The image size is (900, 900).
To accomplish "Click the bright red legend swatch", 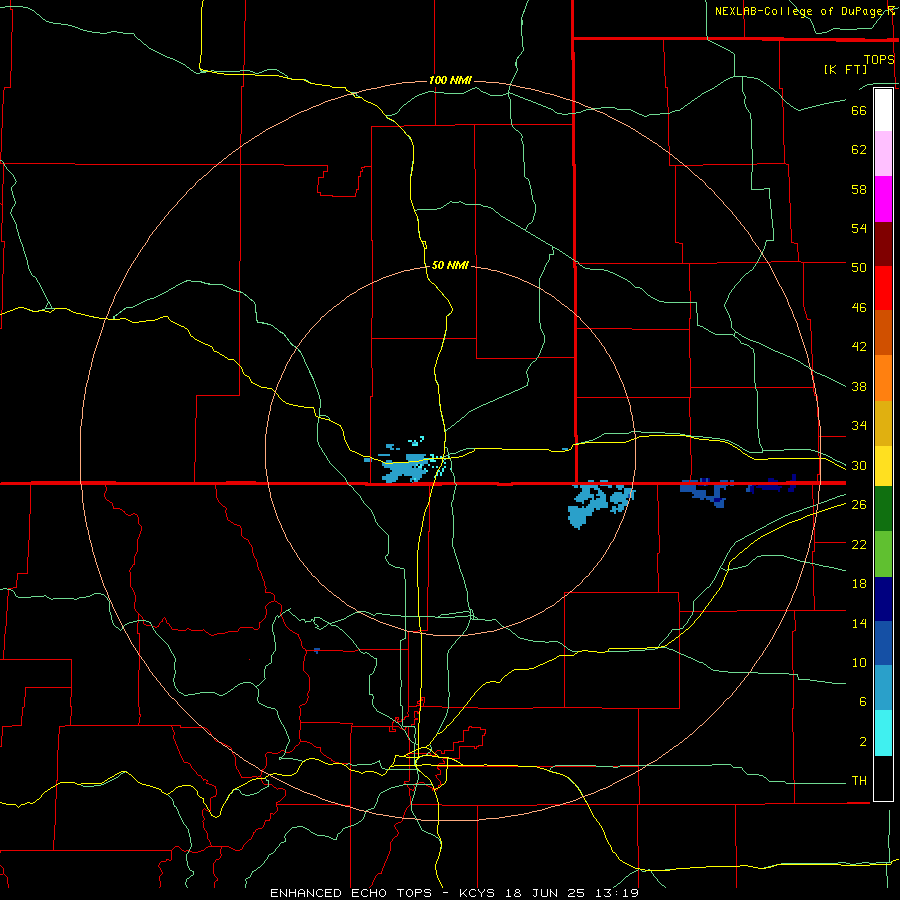I will 883,288.
